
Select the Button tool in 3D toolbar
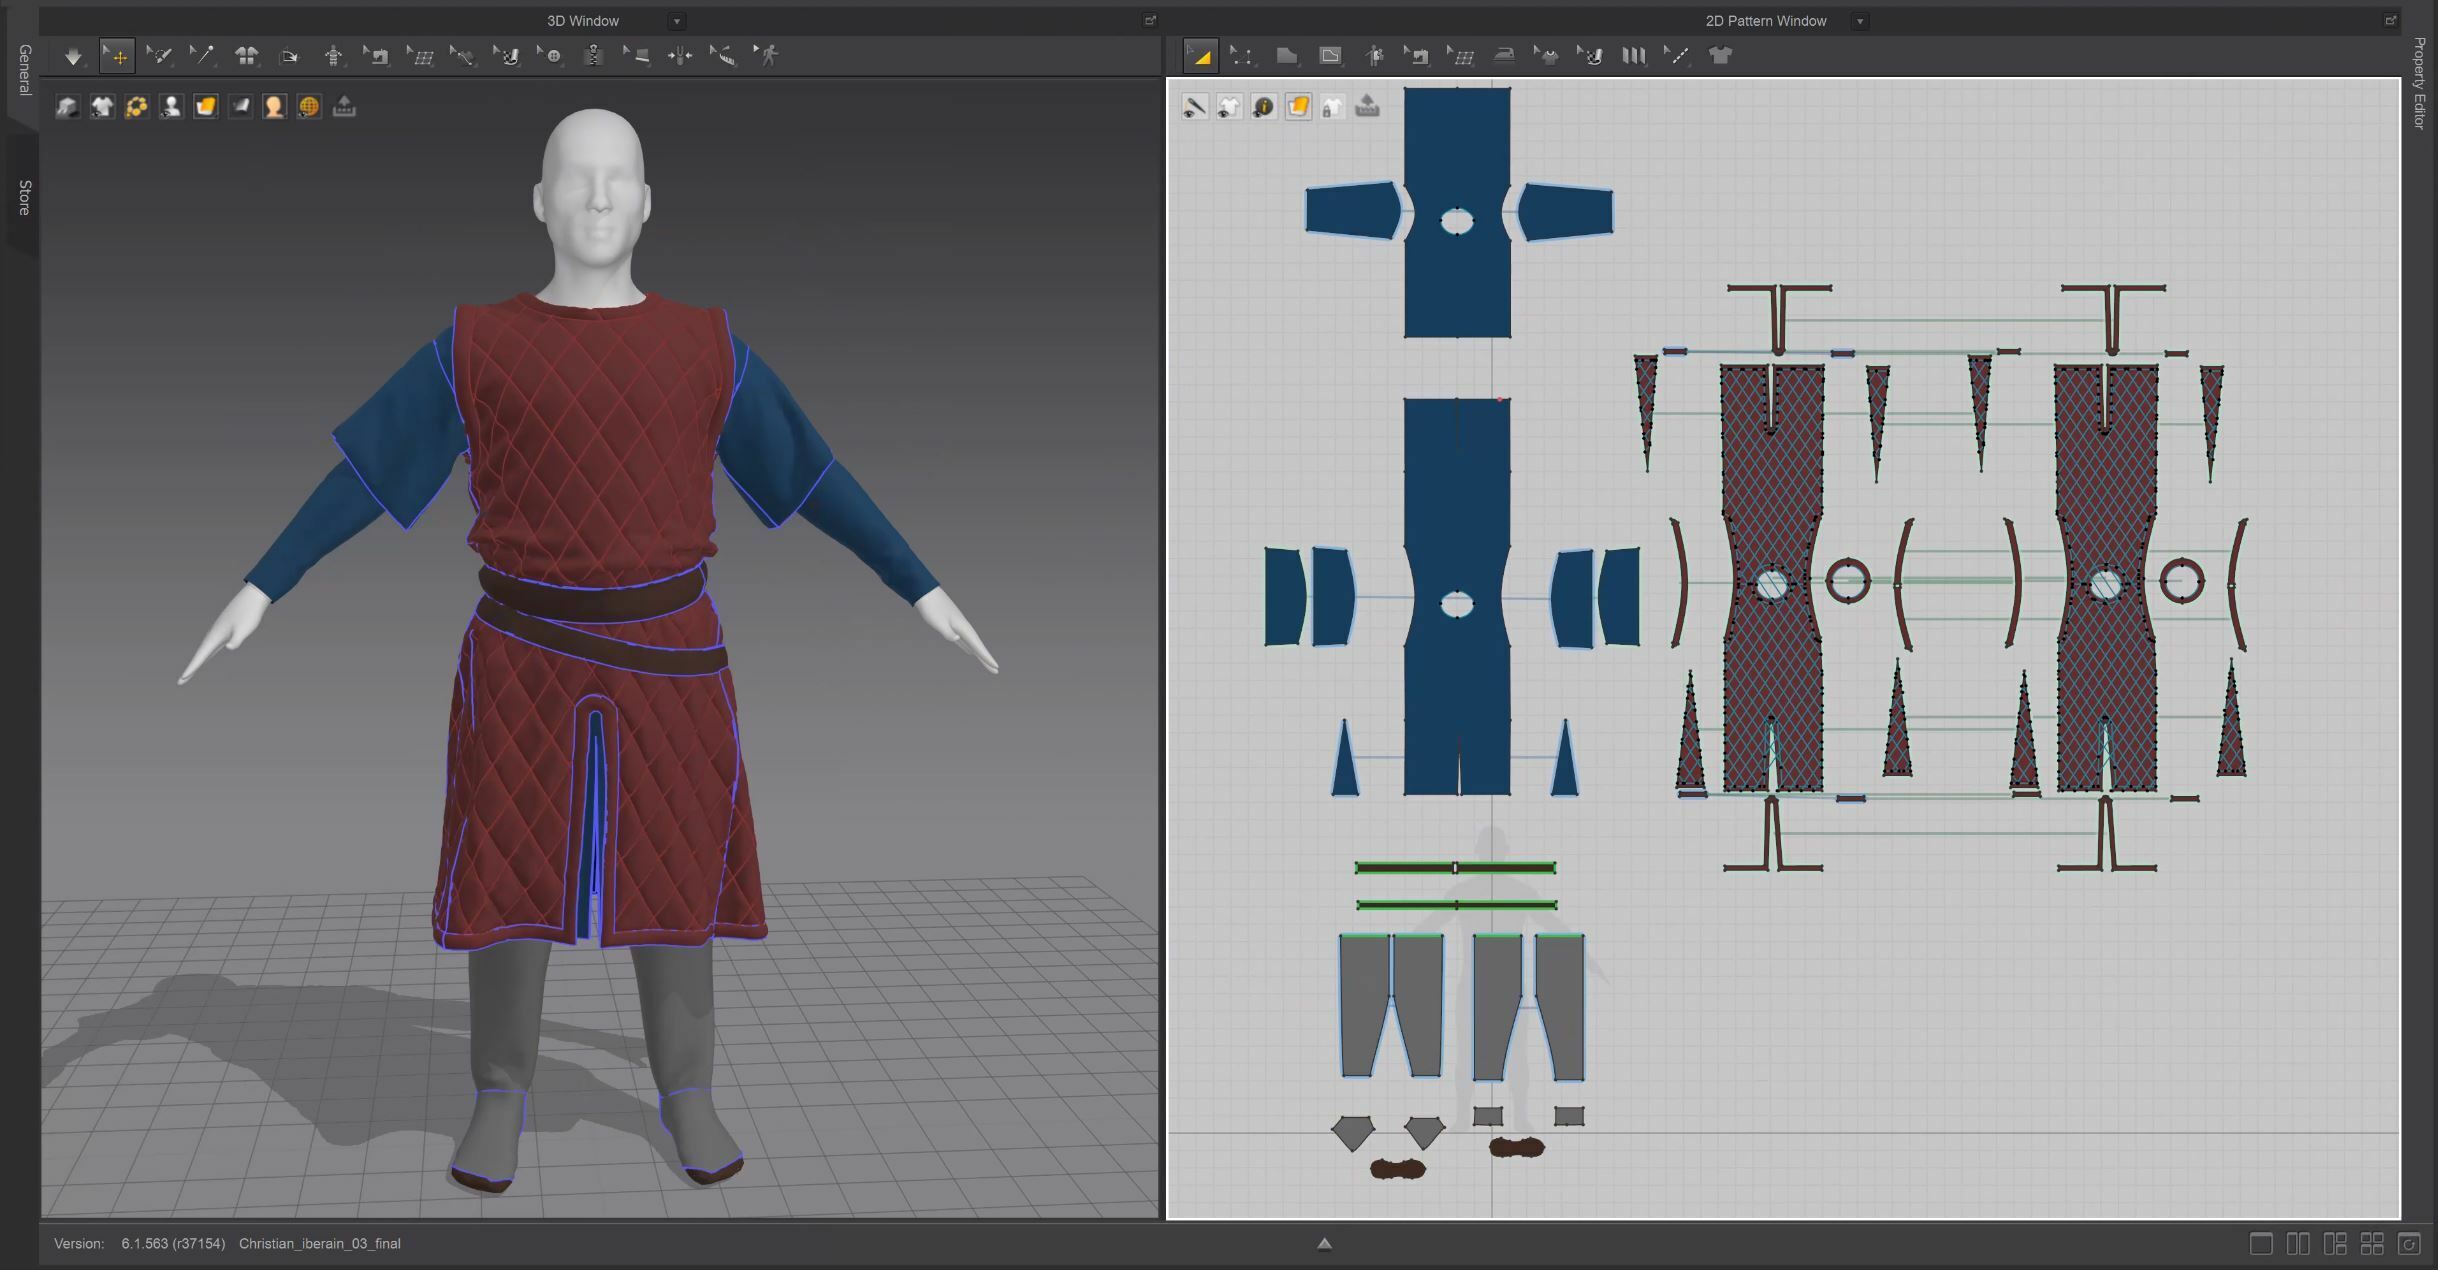(550, 56)
